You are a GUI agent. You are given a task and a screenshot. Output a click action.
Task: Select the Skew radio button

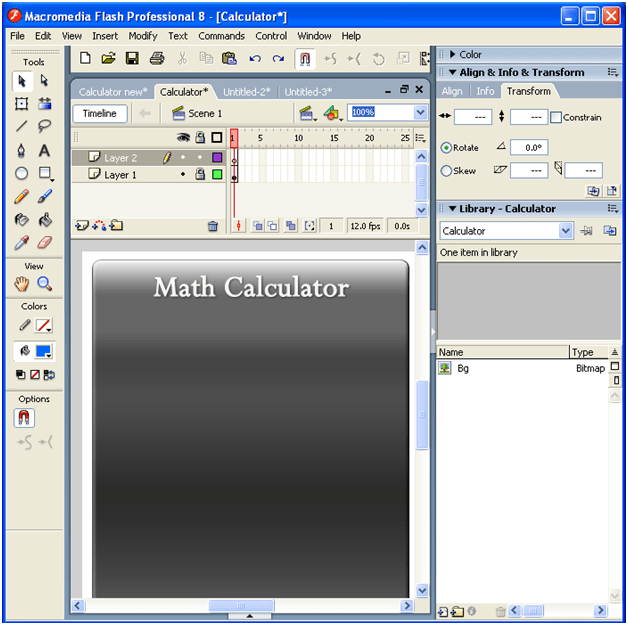(x=447, y=171)
